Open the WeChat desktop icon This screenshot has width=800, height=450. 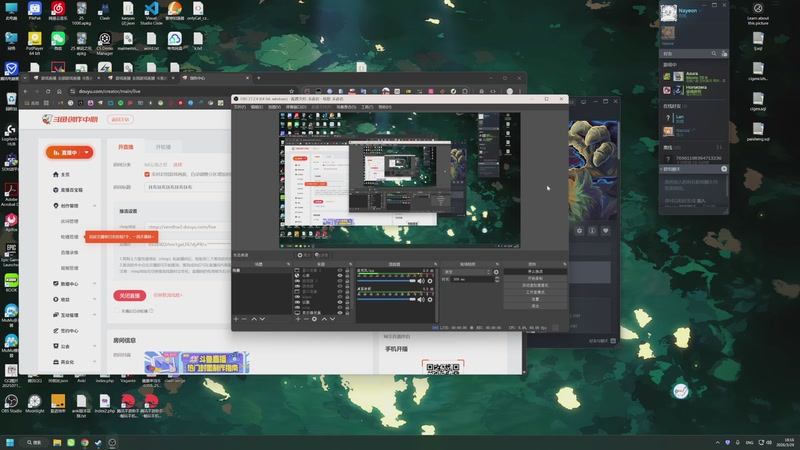pyautogui.click(x=58, y=41)
